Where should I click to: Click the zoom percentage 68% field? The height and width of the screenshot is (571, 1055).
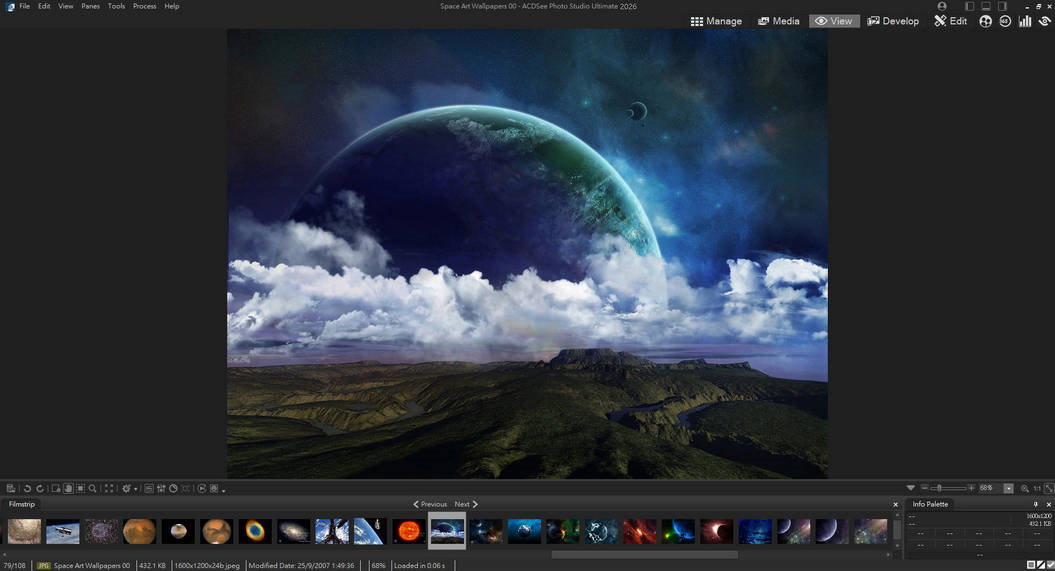pos(990,488)
